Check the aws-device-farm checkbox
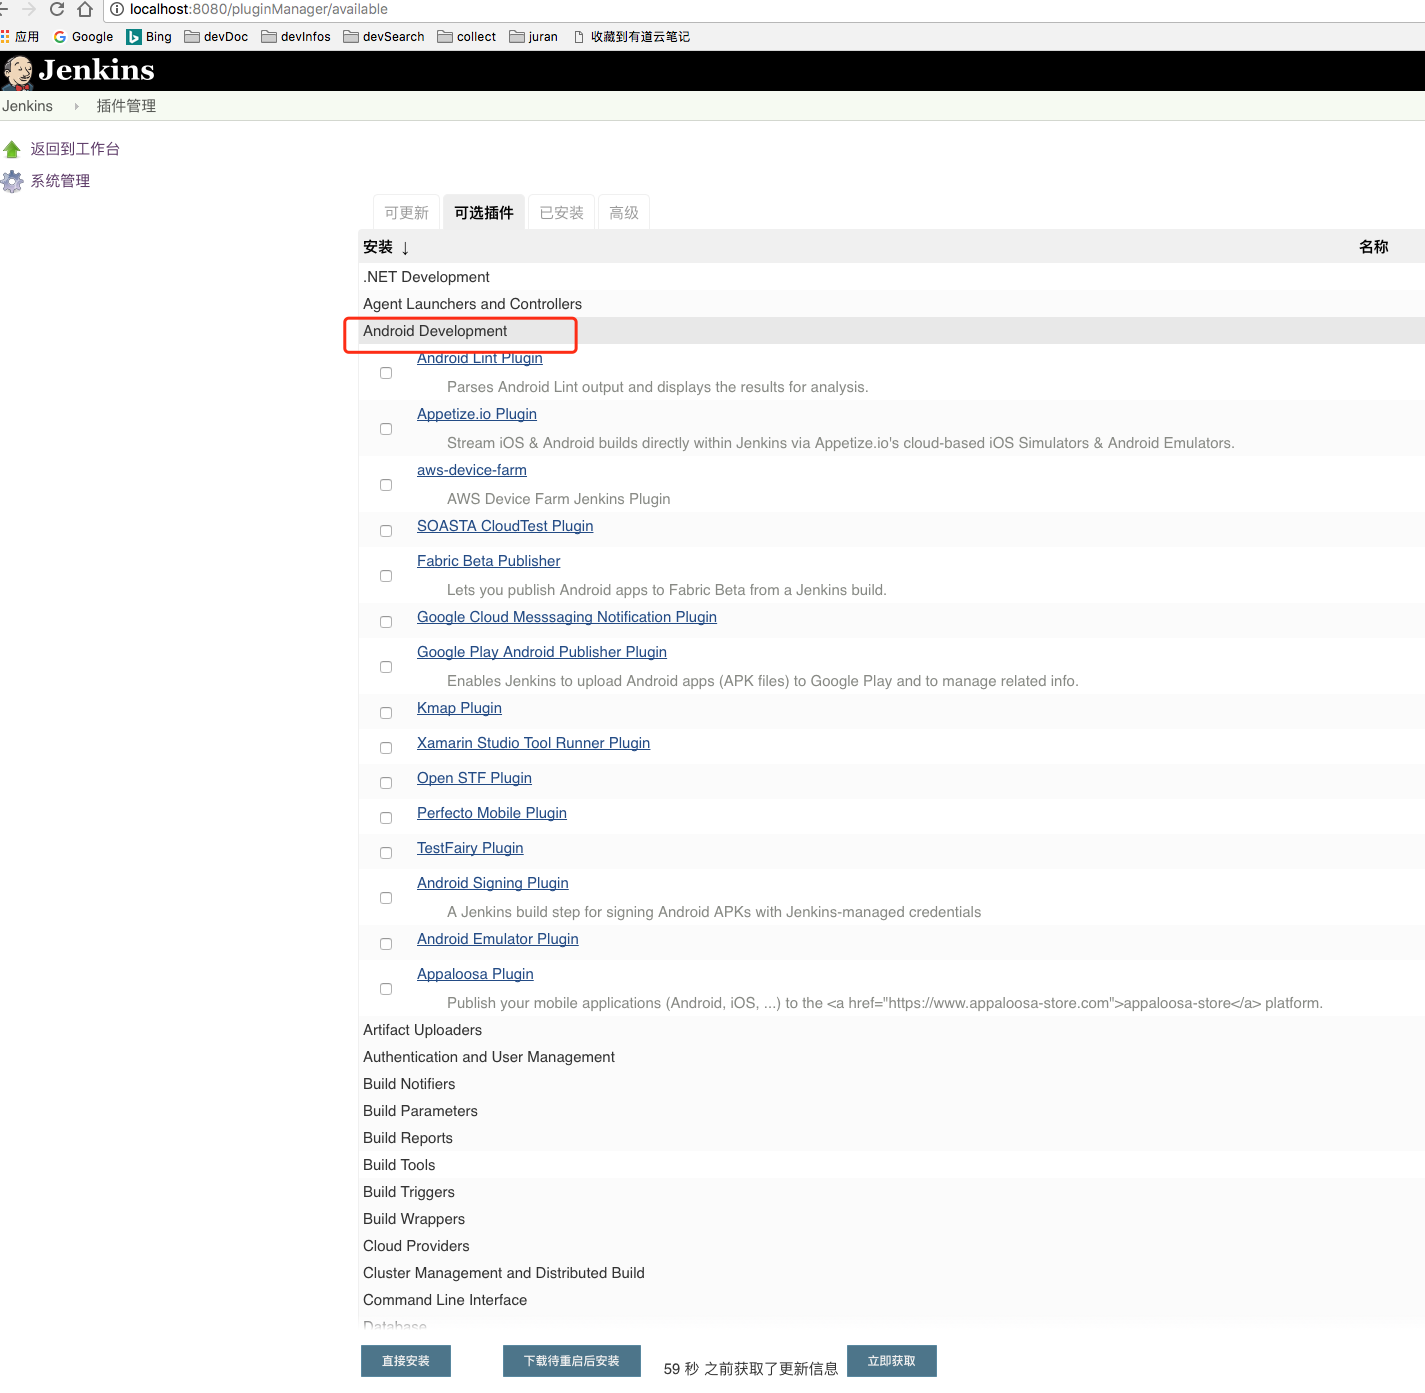The width and height of the screenshot is (1425, 1393). (386, 485)
